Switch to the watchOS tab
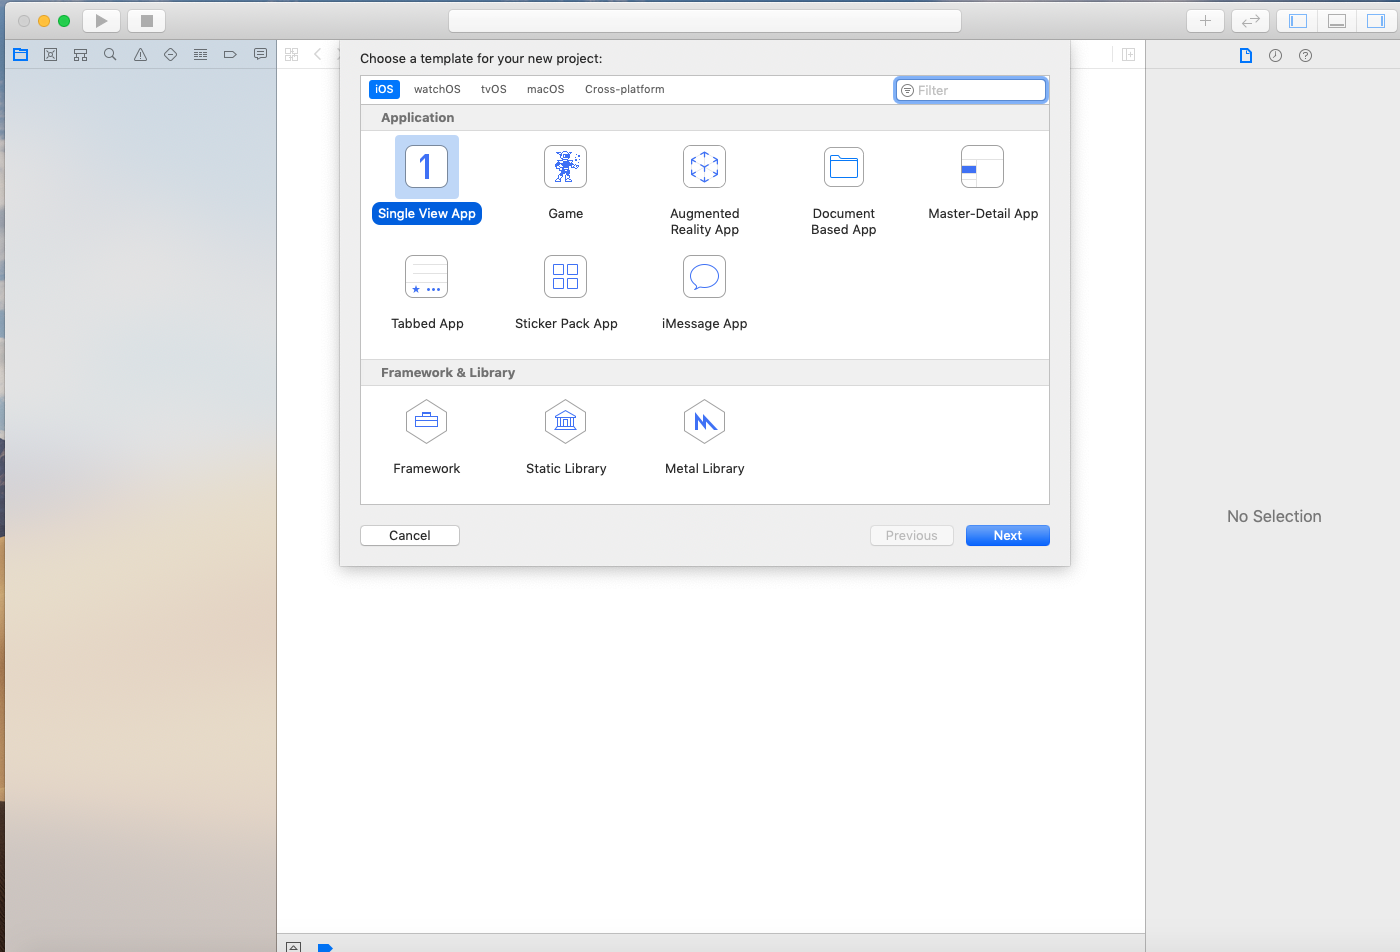The height and width of the screenshot is (952, 1400). point(437,89)
